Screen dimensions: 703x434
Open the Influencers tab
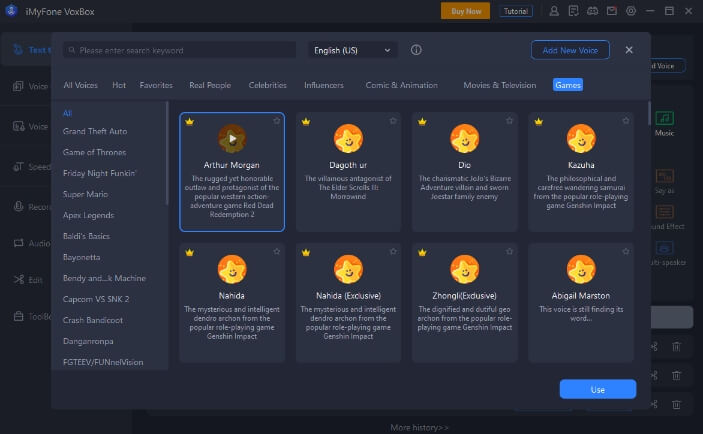[x=324, y=85]
